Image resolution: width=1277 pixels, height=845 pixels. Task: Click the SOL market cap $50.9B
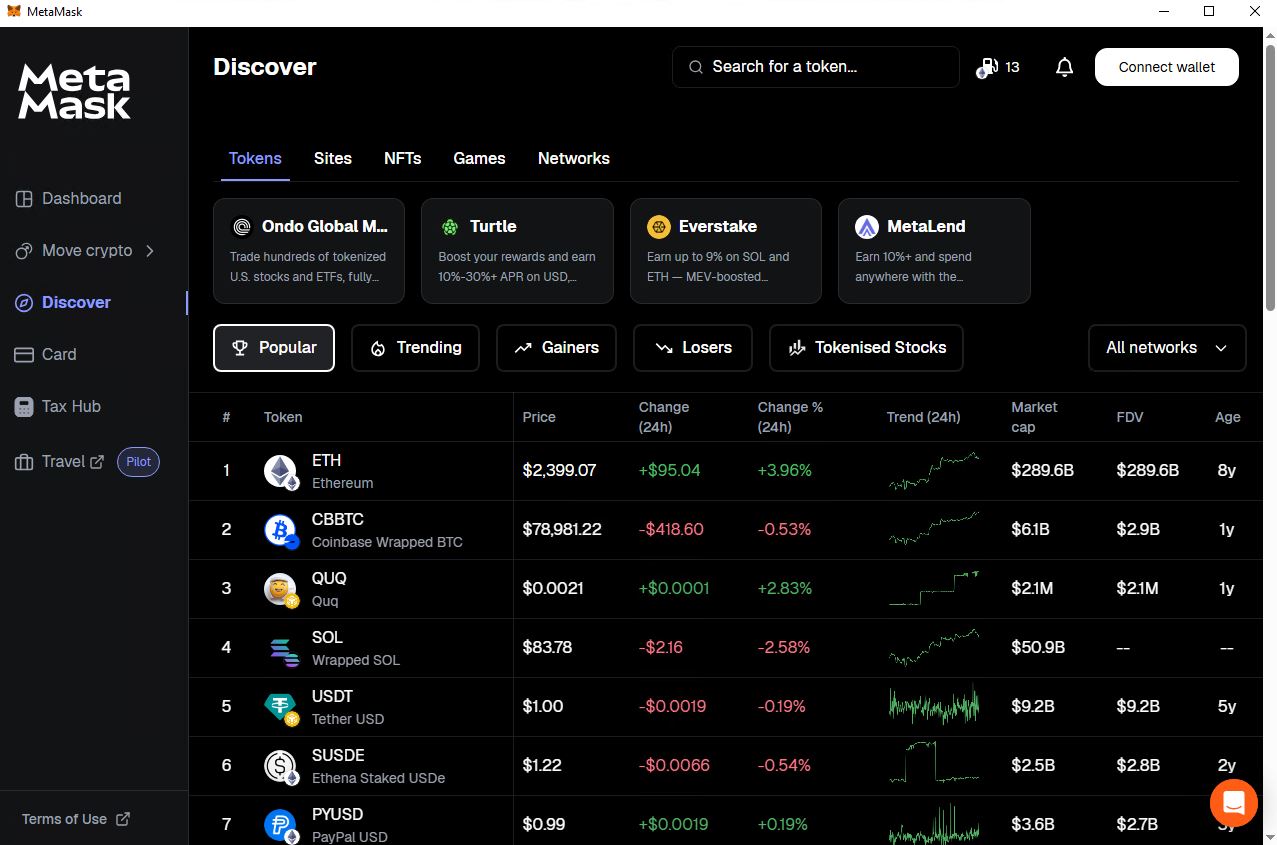click(1038, 647)
